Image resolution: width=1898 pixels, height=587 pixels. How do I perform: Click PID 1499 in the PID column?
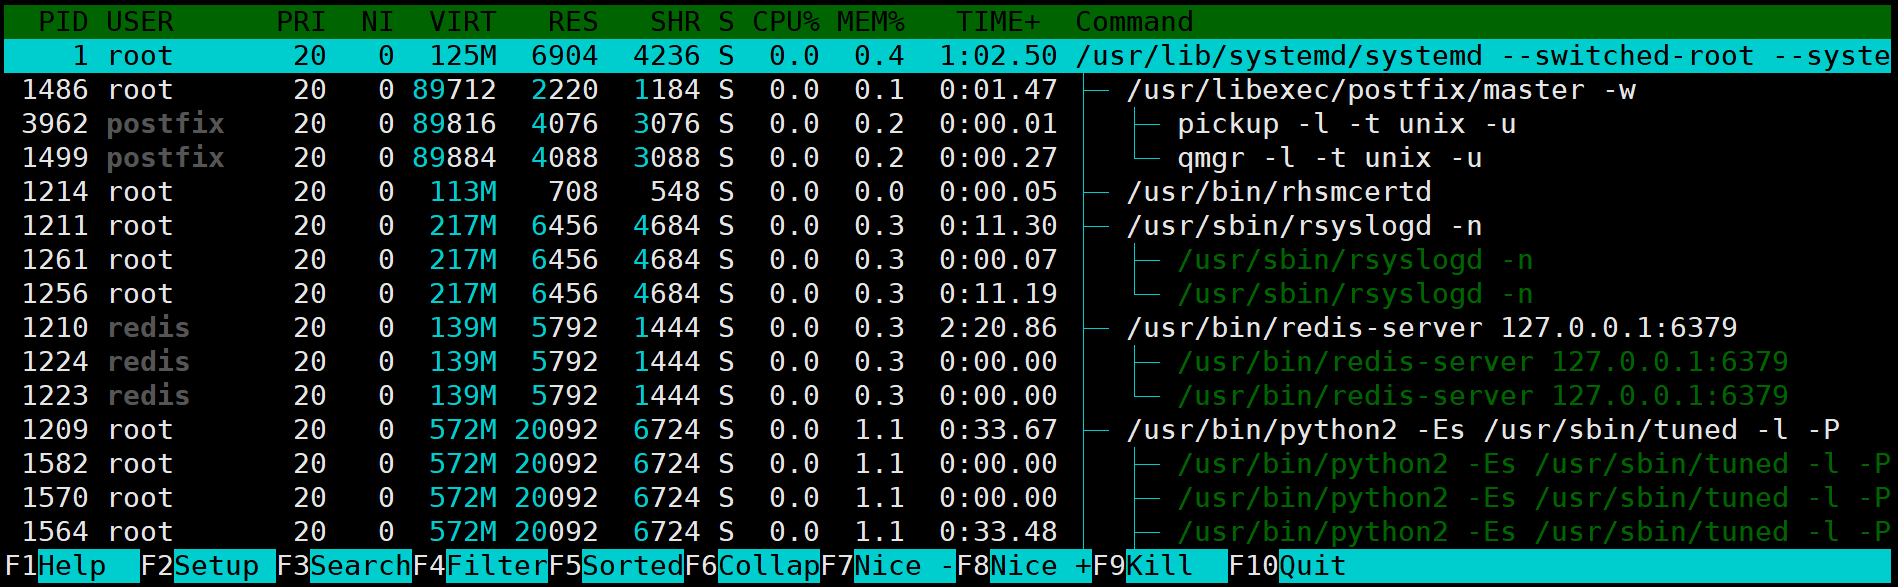pyautogui.click(x=56, y=158)
